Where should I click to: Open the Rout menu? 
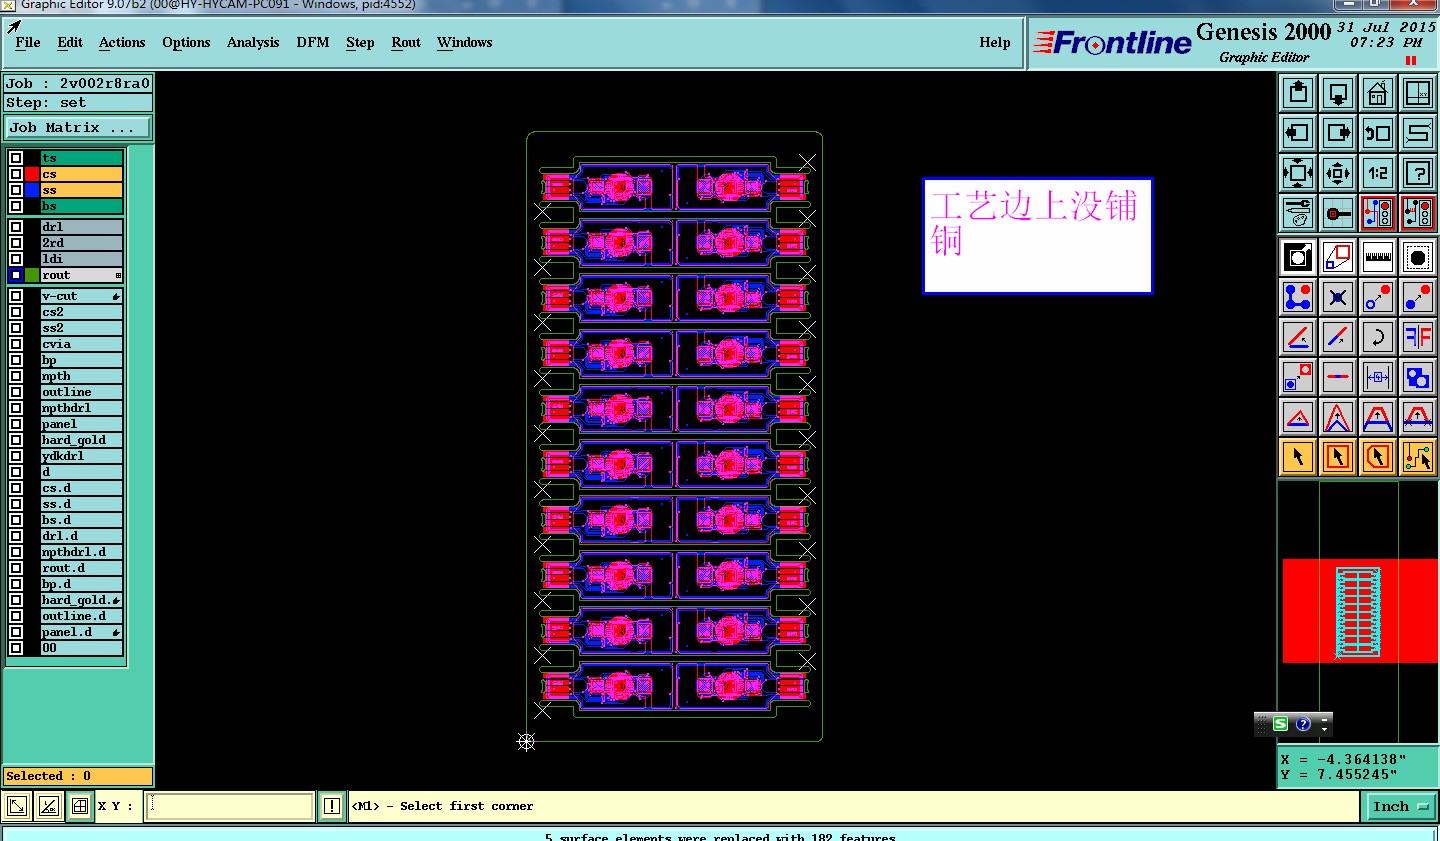(406, 42)
